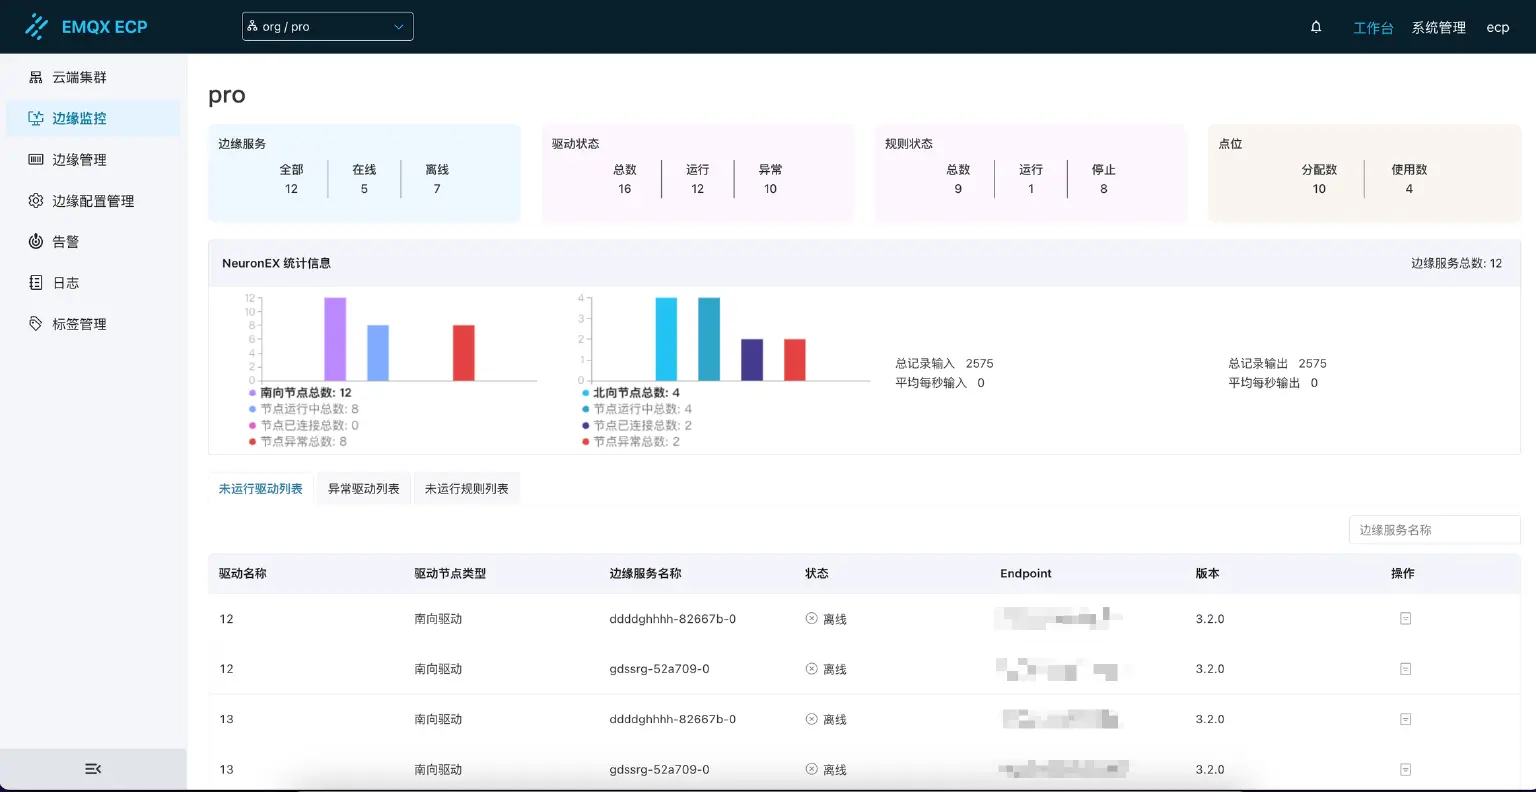Select the purple bar in the southbound chart

point(334,338)
